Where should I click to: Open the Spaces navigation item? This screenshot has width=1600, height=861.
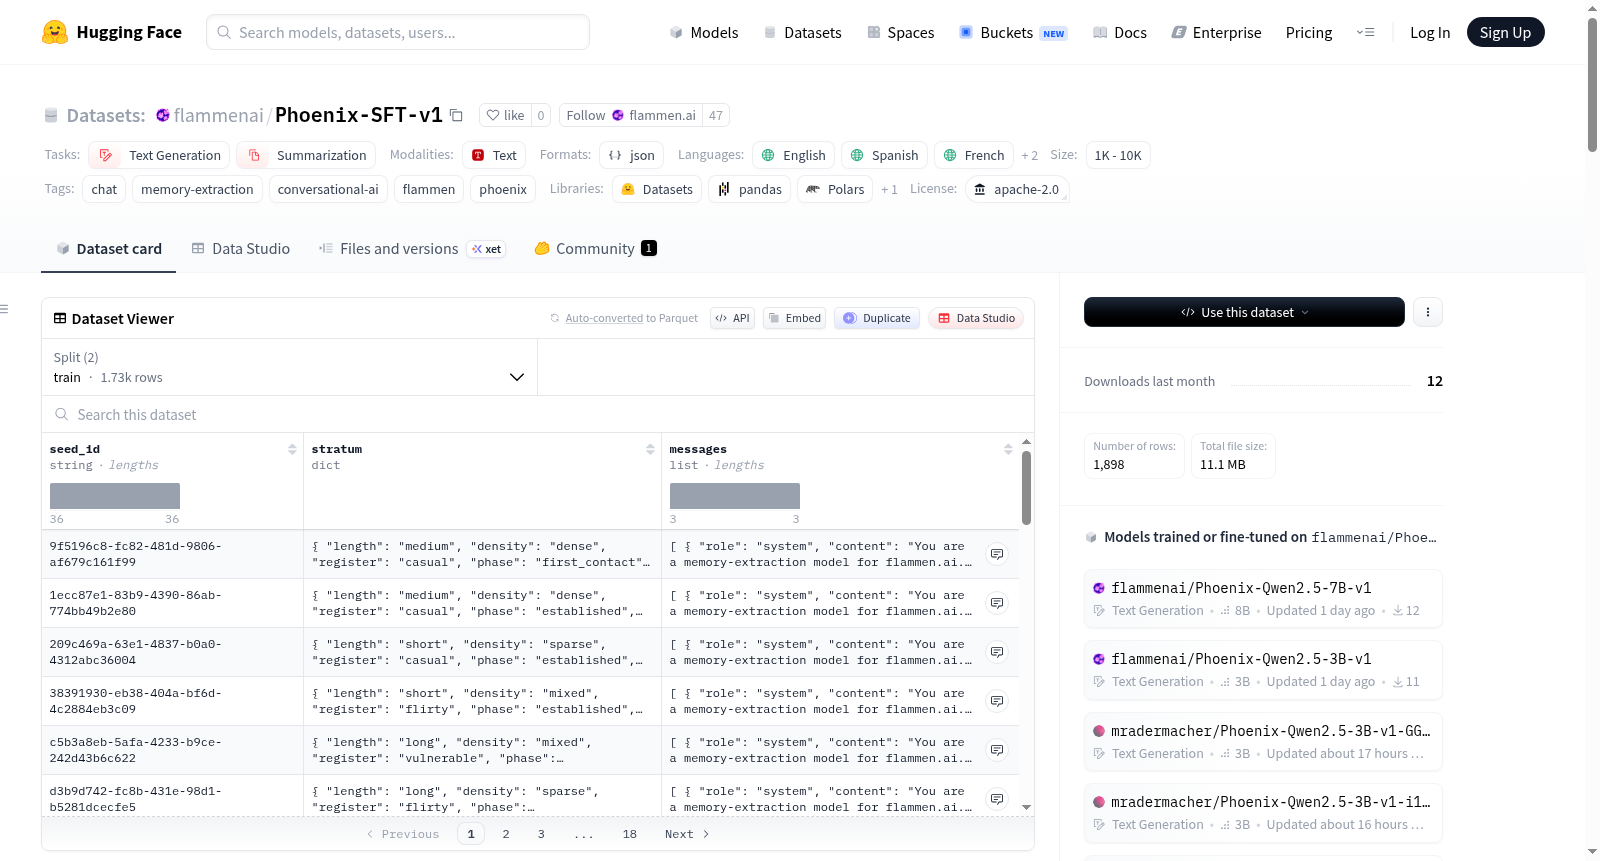[901, 32]
